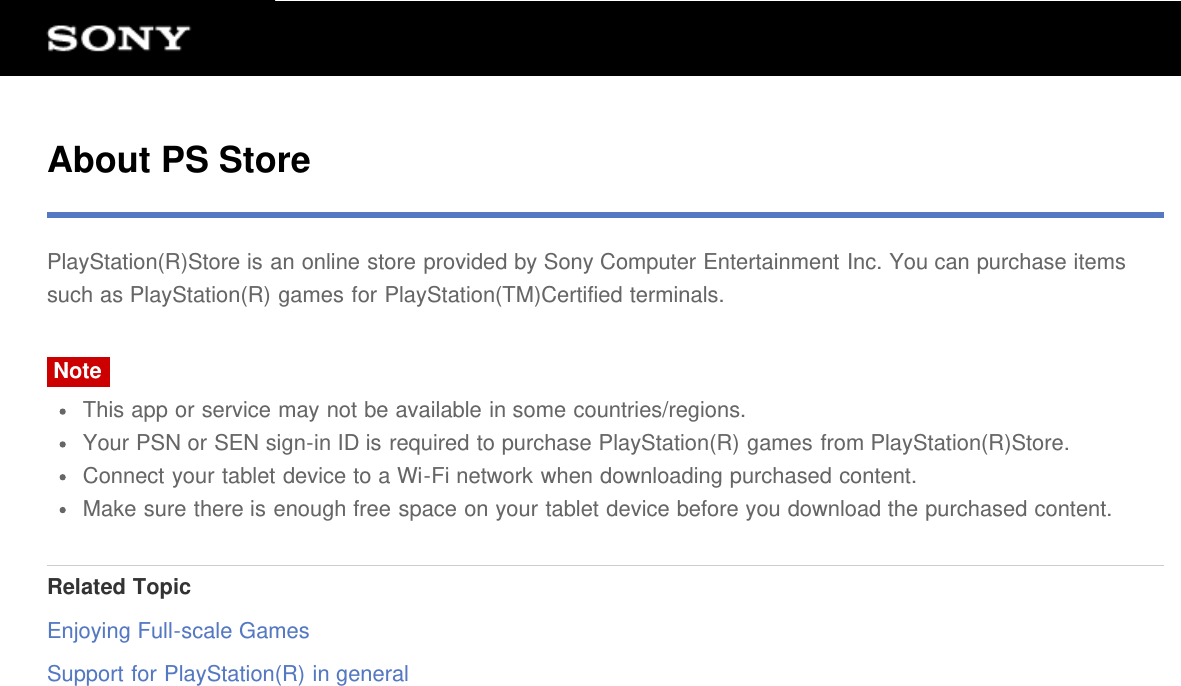
Task: Select the Related Topic heading
Action: [x=119, y=587]
